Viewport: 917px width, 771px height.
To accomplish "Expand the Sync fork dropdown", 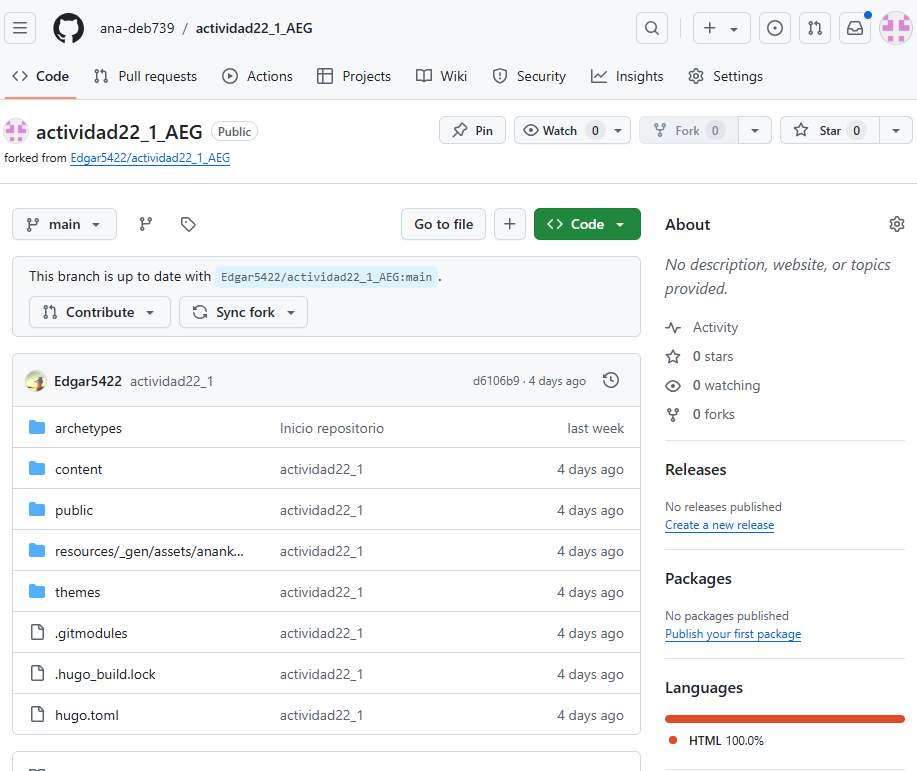I will [243, 312].
